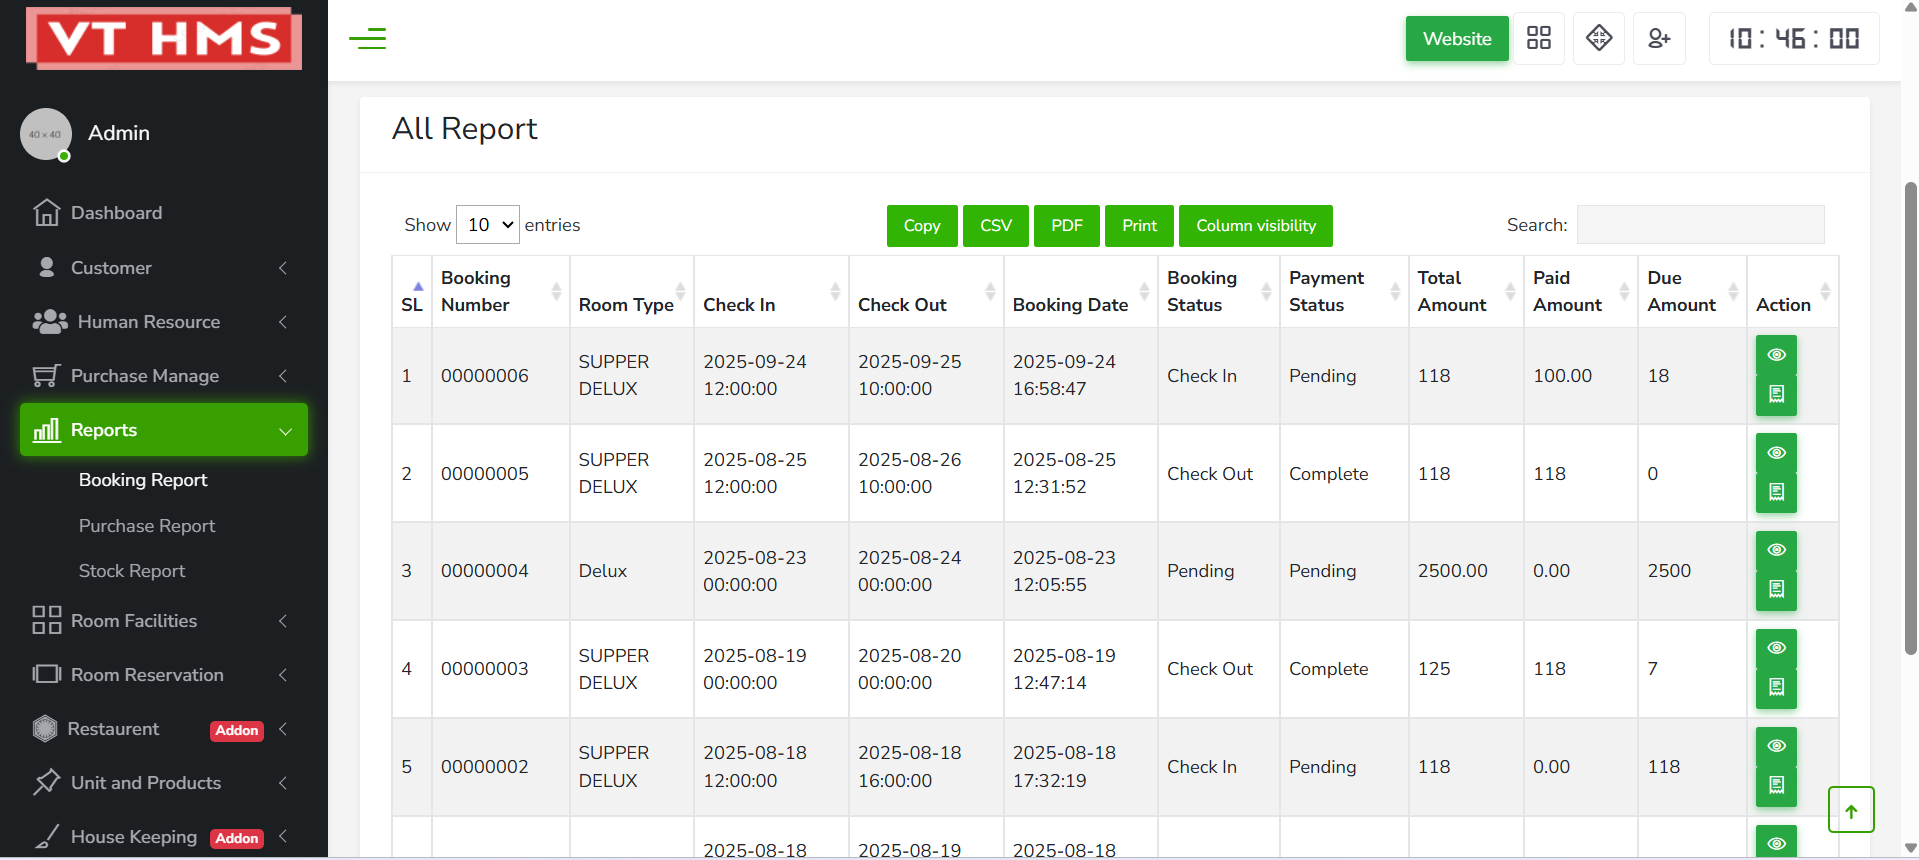The width and height of the screenshot is (1919, 860).
Task: Click the green Website button
Action: (1456, 39)
